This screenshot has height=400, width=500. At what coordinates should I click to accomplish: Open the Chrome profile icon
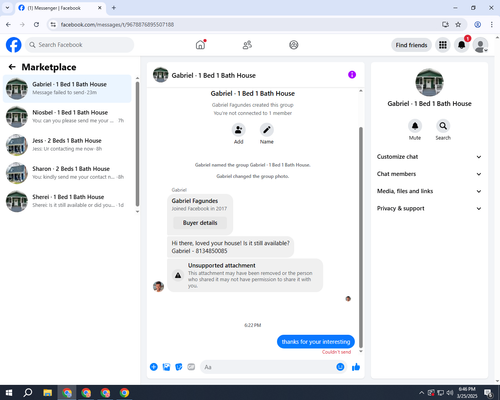[x=477, y=24]
